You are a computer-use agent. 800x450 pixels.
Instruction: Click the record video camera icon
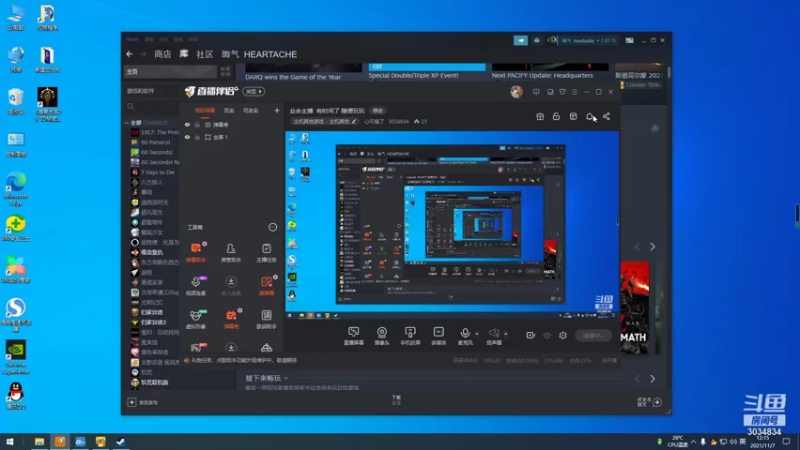point(531,335)
